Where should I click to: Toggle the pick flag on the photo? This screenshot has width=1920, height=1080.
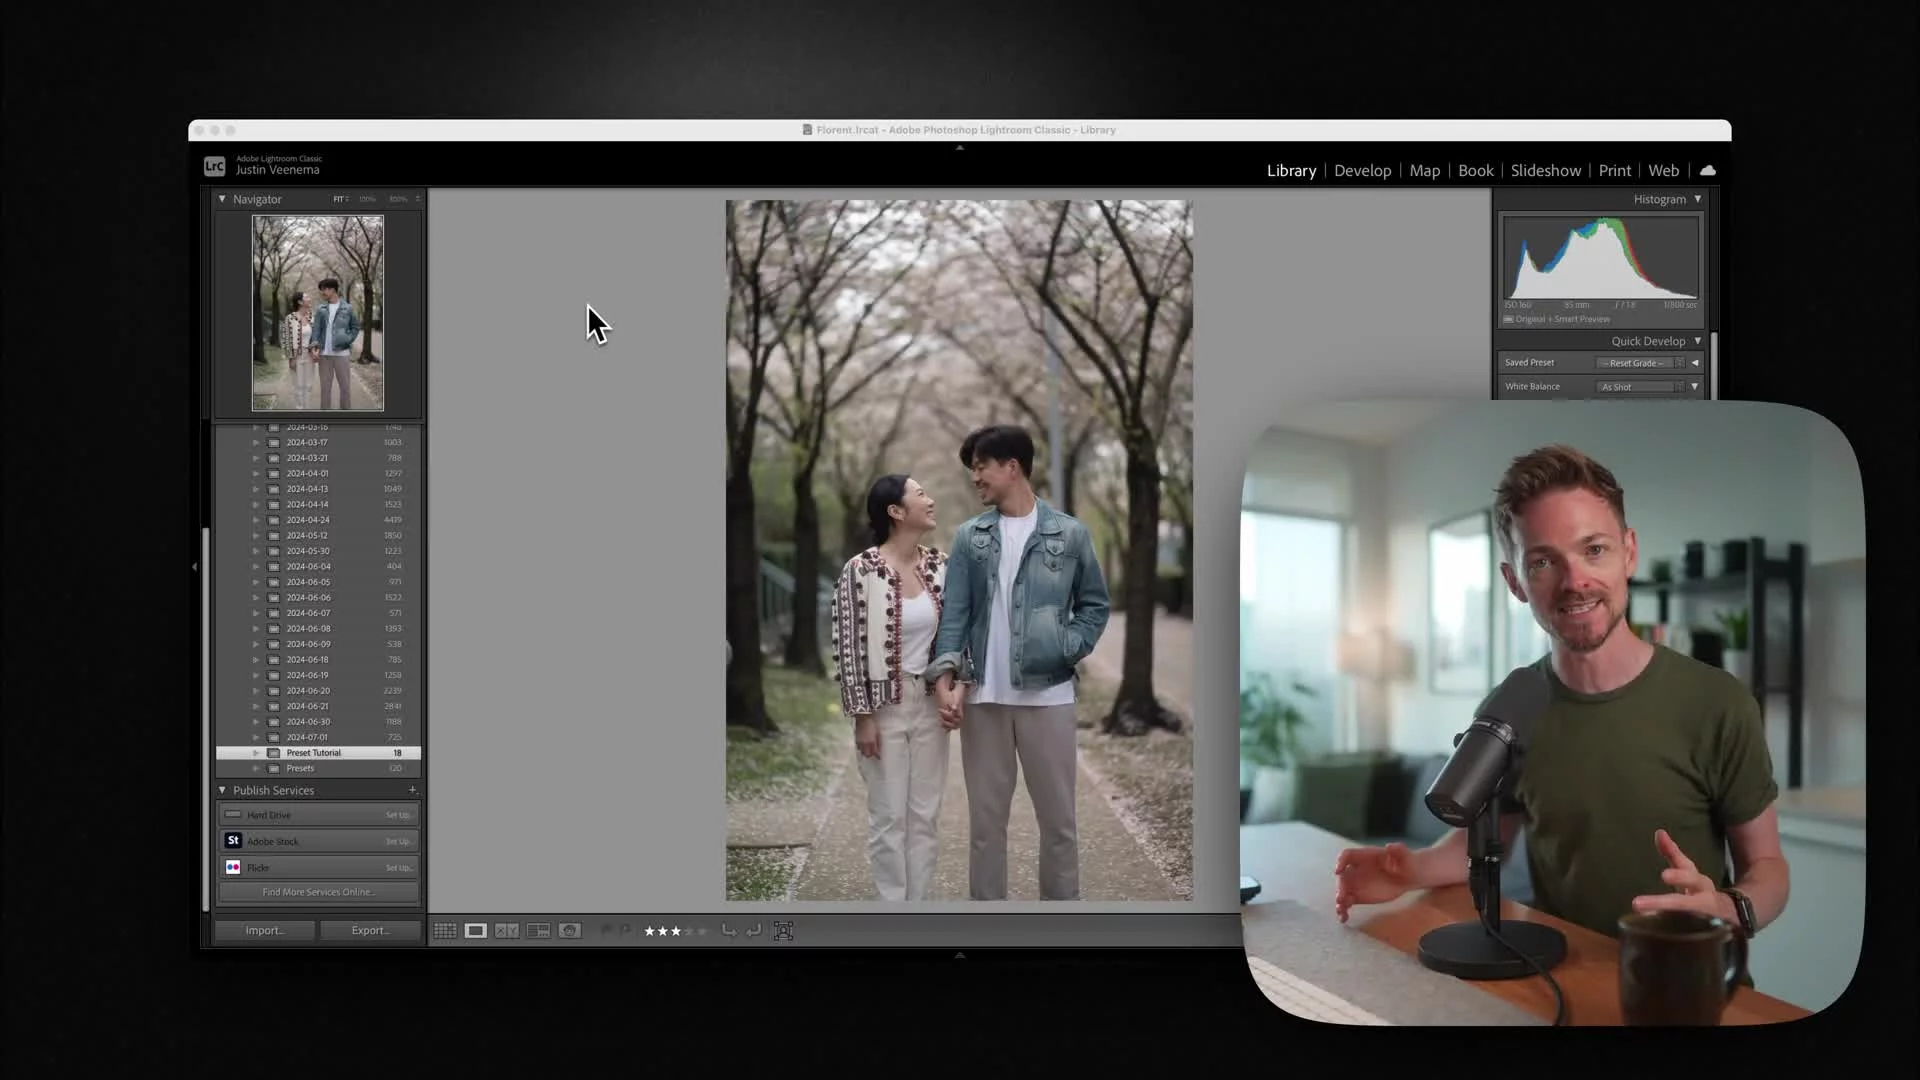[x=607, y=930]
